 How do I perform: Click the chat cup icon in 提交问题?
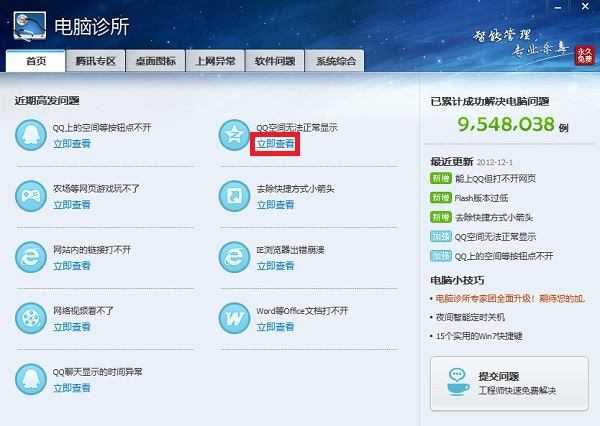click(x=458, y=382)
